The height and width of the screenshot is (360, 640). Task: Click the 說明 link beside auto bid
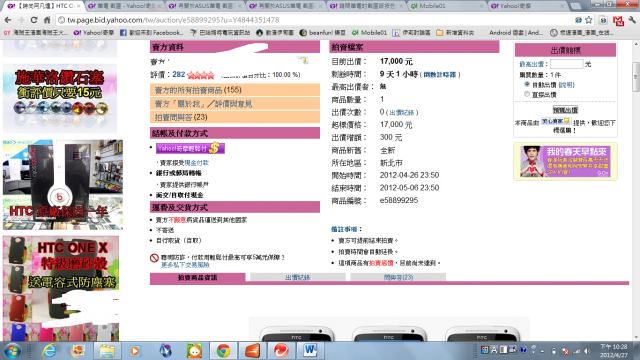pos(566,85)
